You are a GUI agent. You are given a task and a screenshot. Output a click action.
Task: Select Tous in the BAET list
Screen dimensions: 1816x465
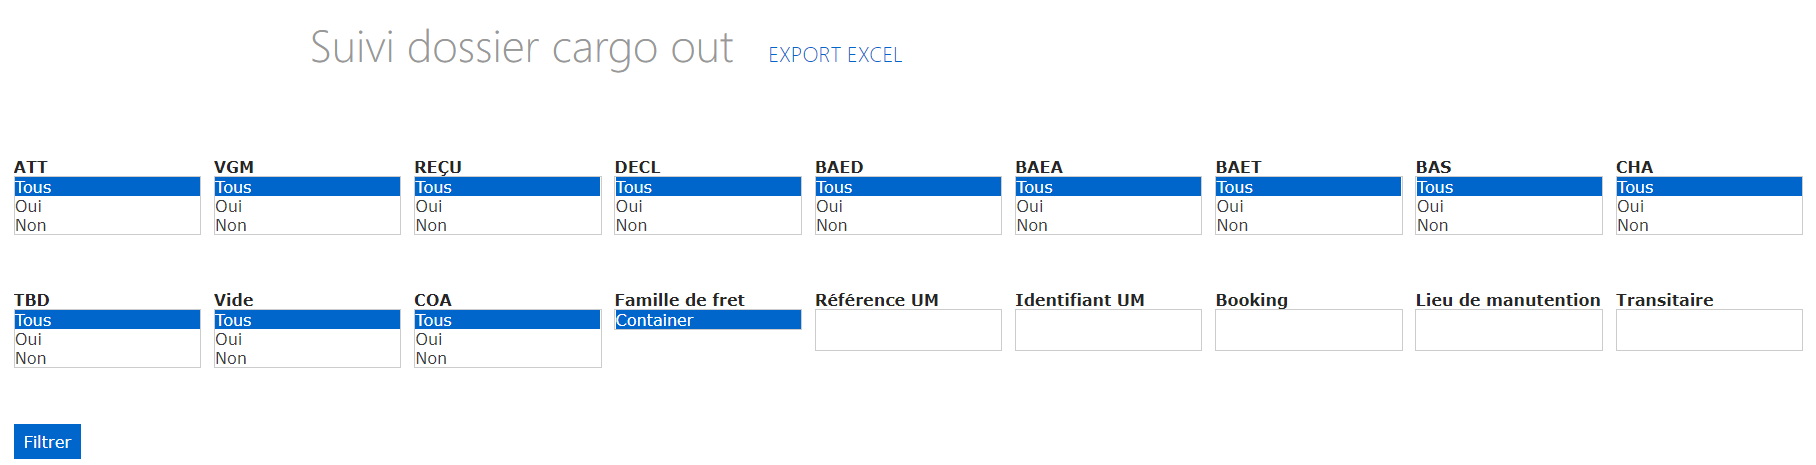point(1308,187)
